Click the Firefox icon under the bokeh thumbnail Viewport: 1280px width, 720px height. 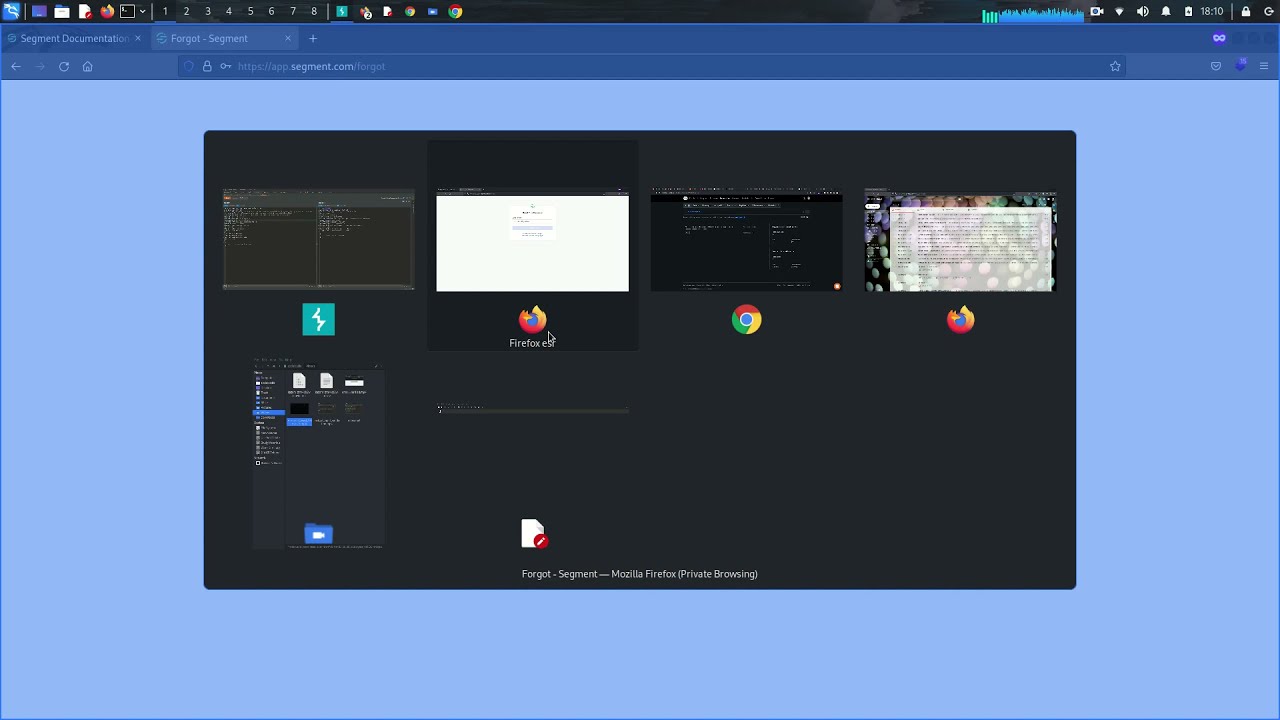click(960, 320)
